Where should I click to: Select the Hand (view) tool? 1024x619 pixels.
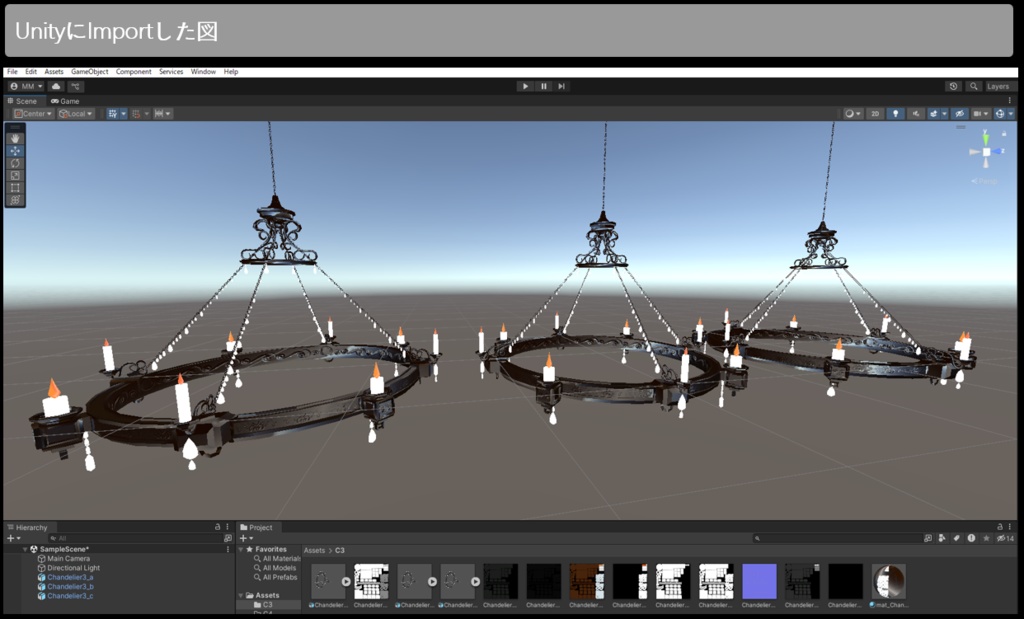click(x=15, y=138)
